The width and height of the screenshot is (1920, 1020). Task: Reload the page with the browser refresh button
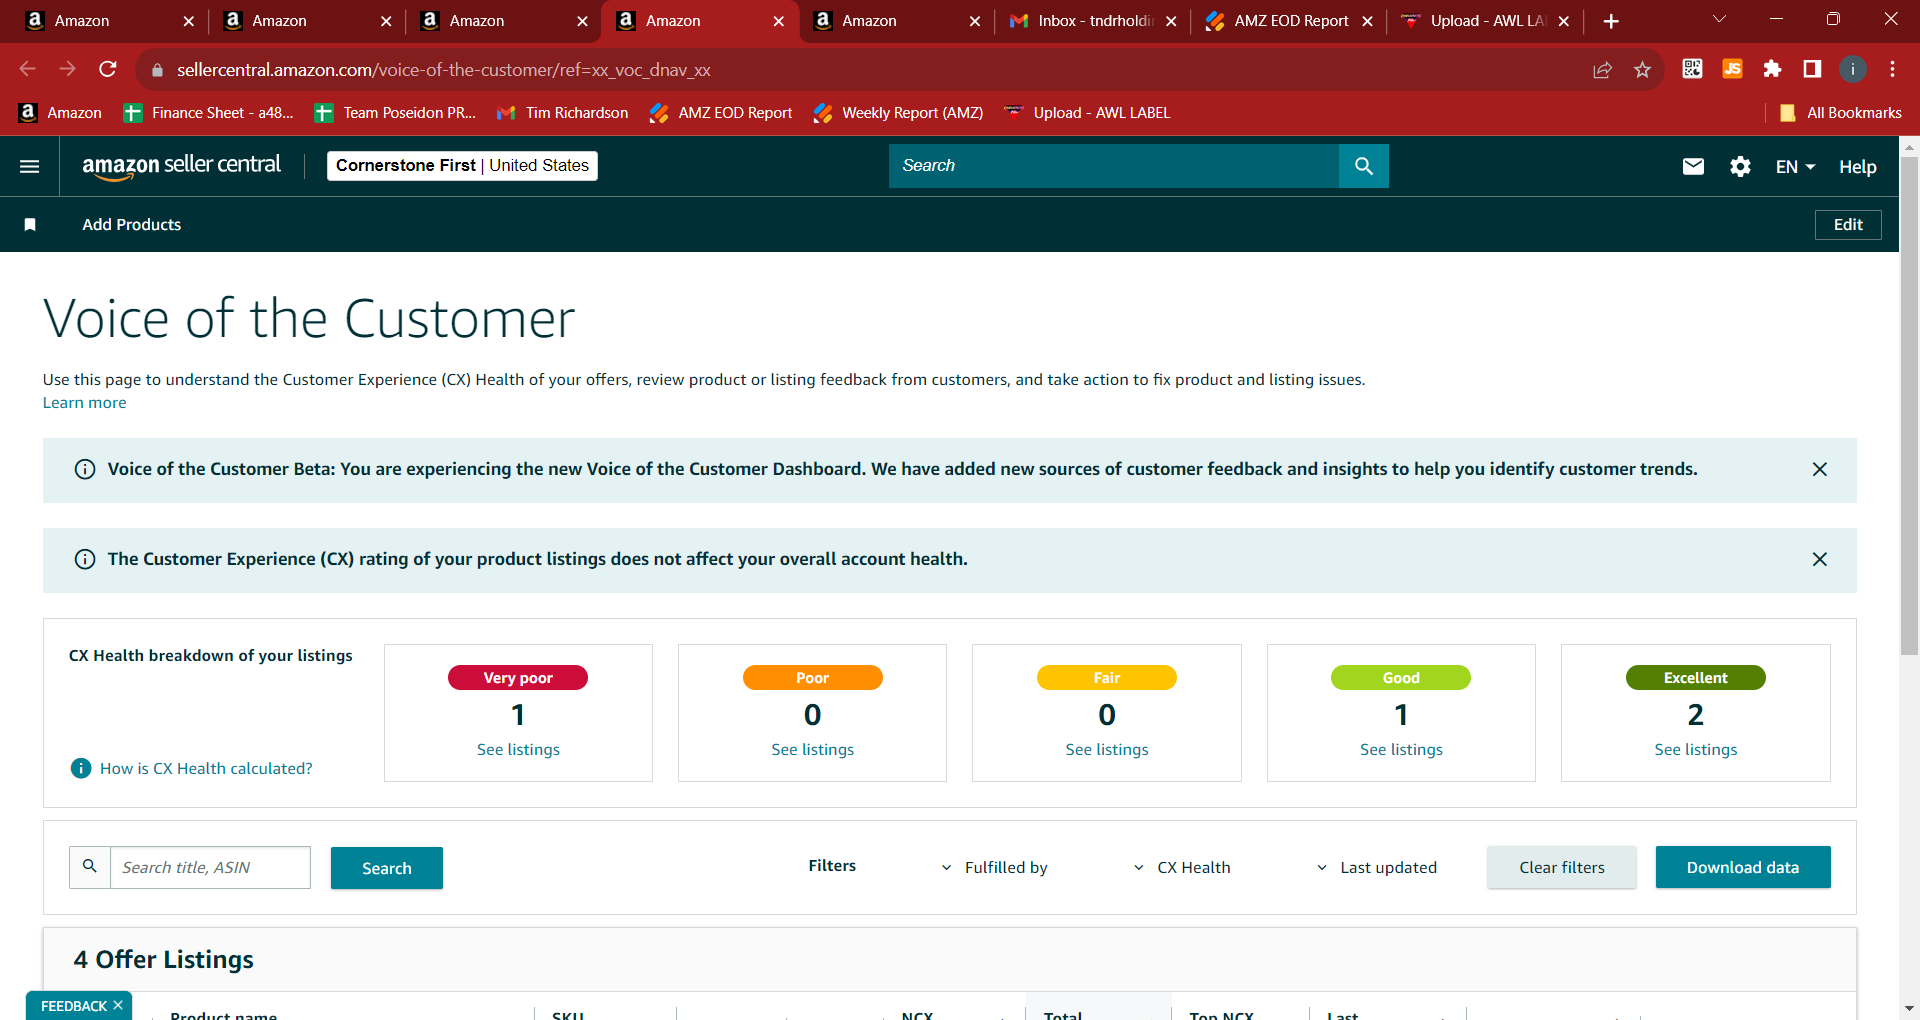tap(108, 69)
